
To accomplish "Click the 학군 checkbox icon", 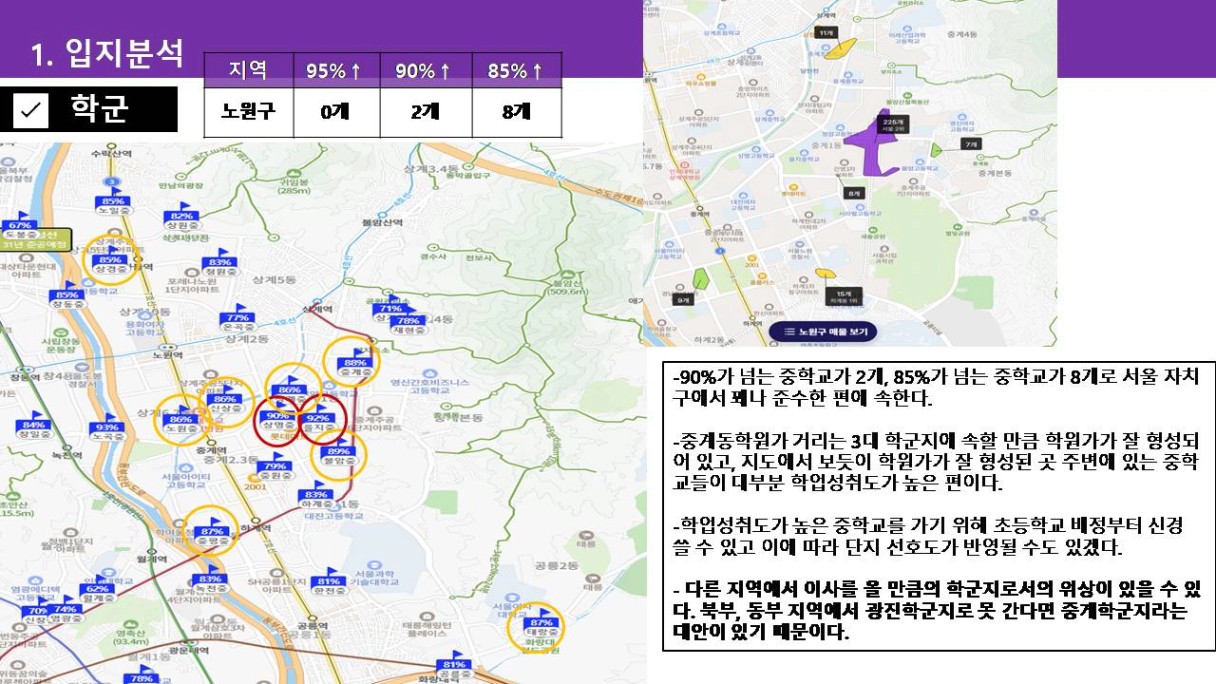I will (x=33, y=110).
